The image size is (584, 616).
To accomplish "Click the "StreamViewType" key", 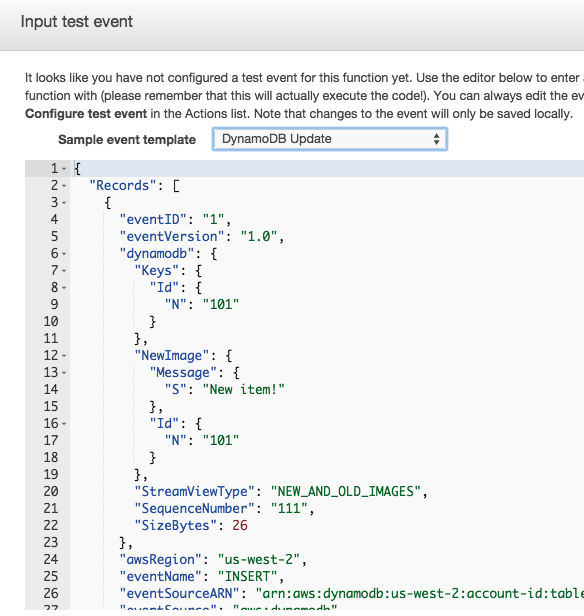I will [x=194, y=491].
